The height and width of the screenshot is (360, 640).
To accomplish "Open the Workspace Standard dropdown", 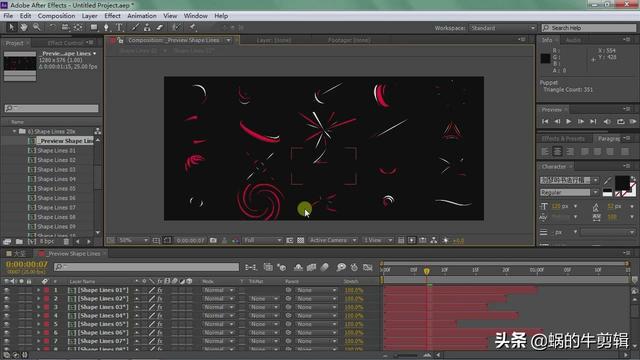I will 502,28.
